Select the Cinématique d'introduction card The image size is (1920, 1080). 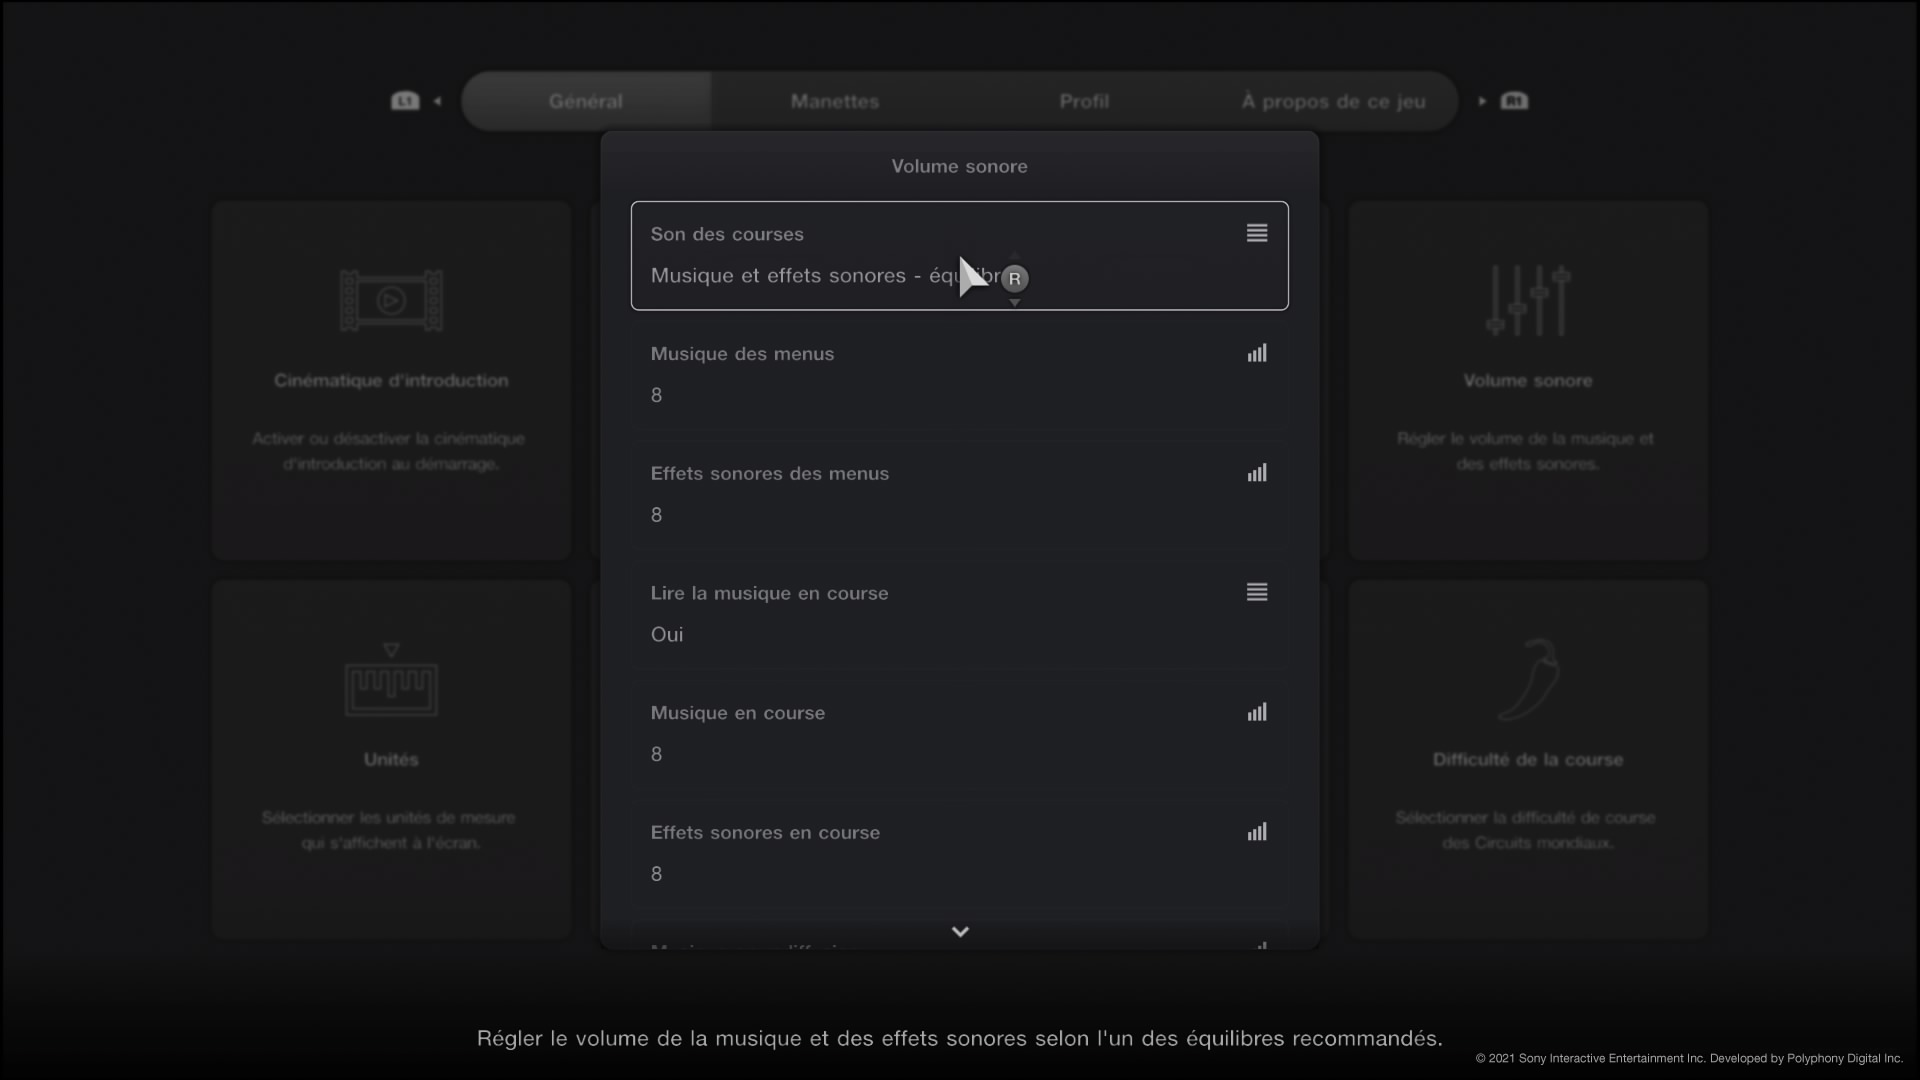[x=391, y=380]
